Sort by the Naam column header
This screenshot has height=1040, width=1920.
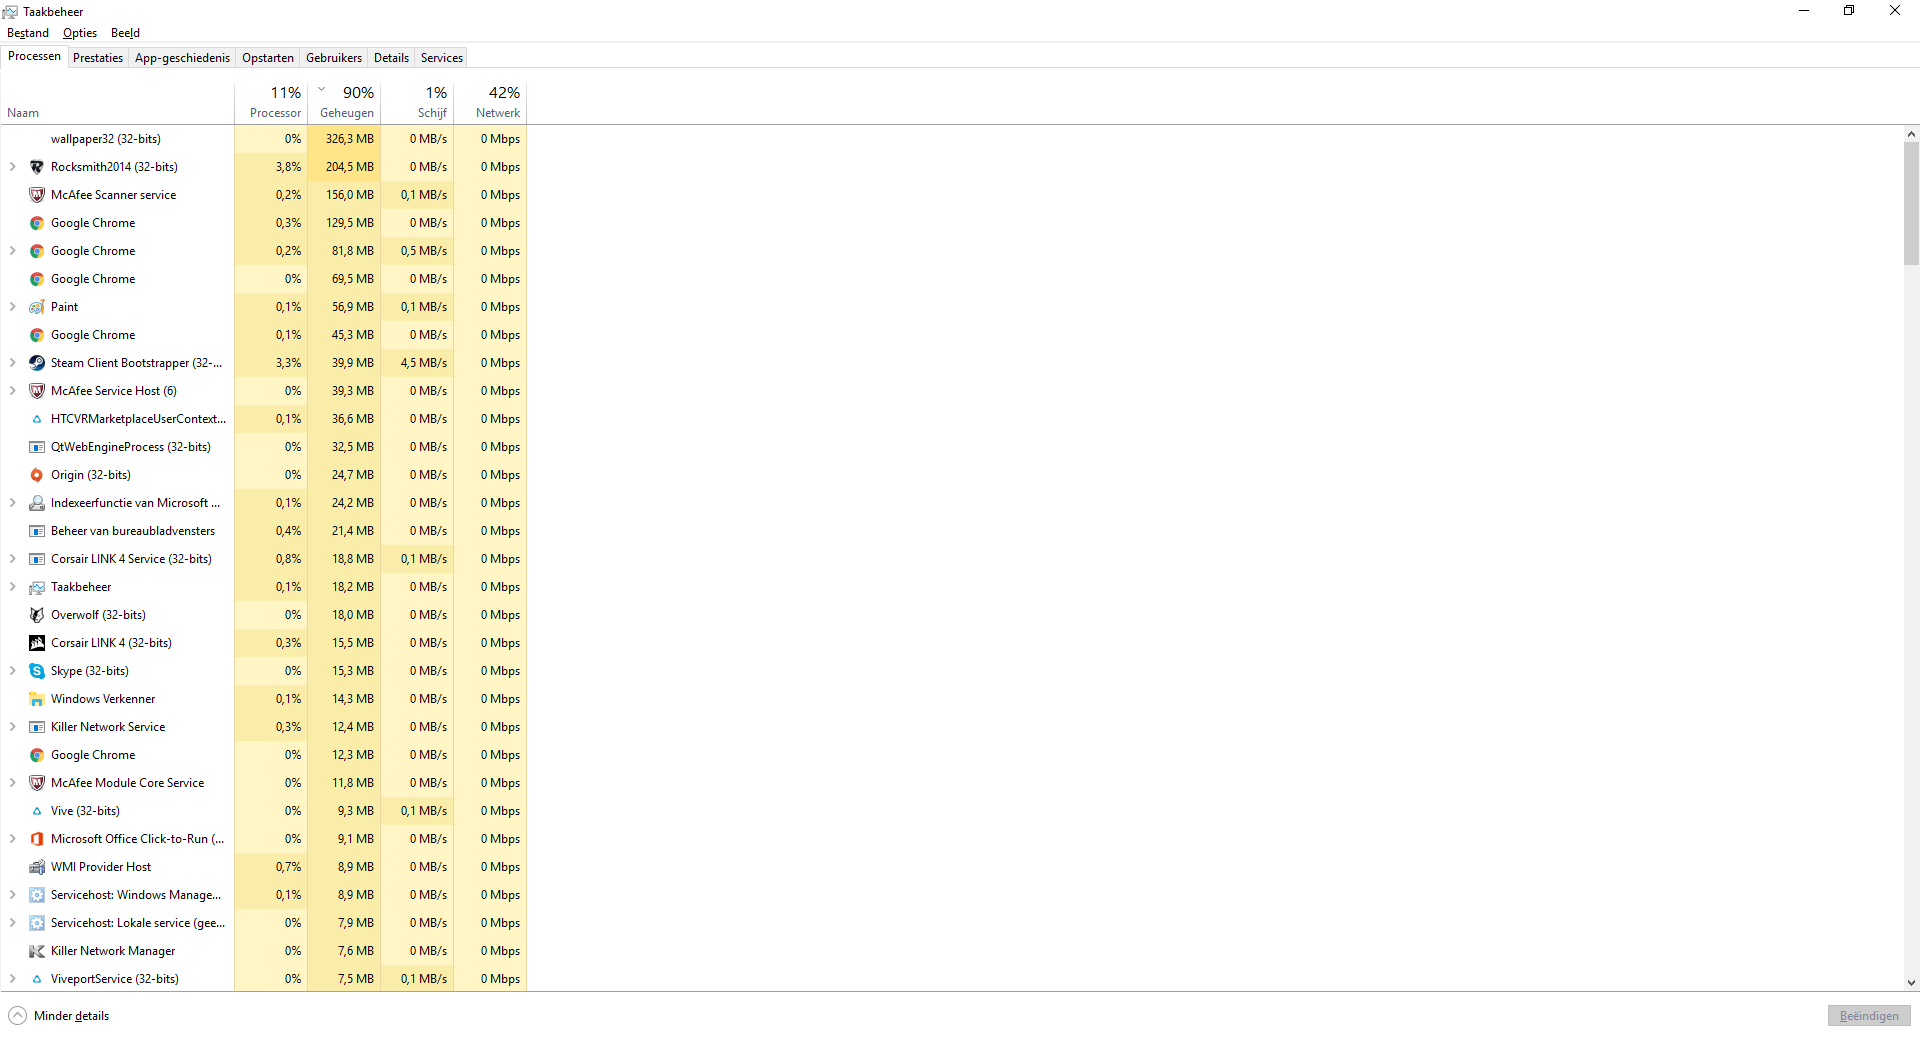coord(118,102)
